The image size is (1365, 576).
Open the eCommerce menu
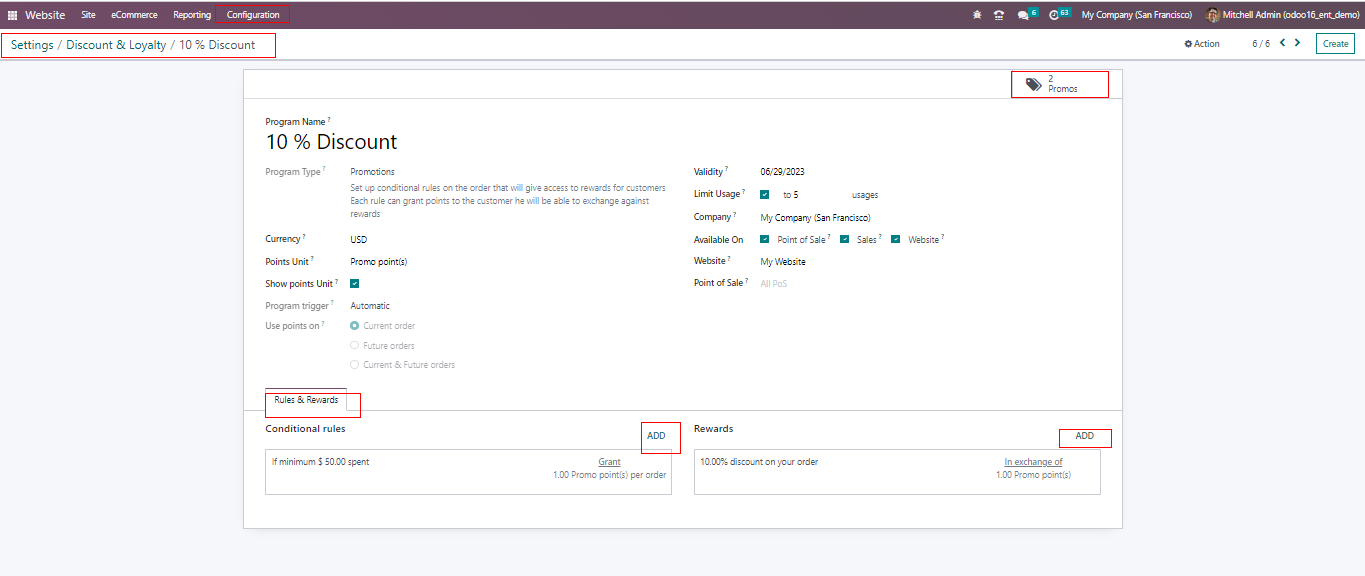tap(134, 15)
